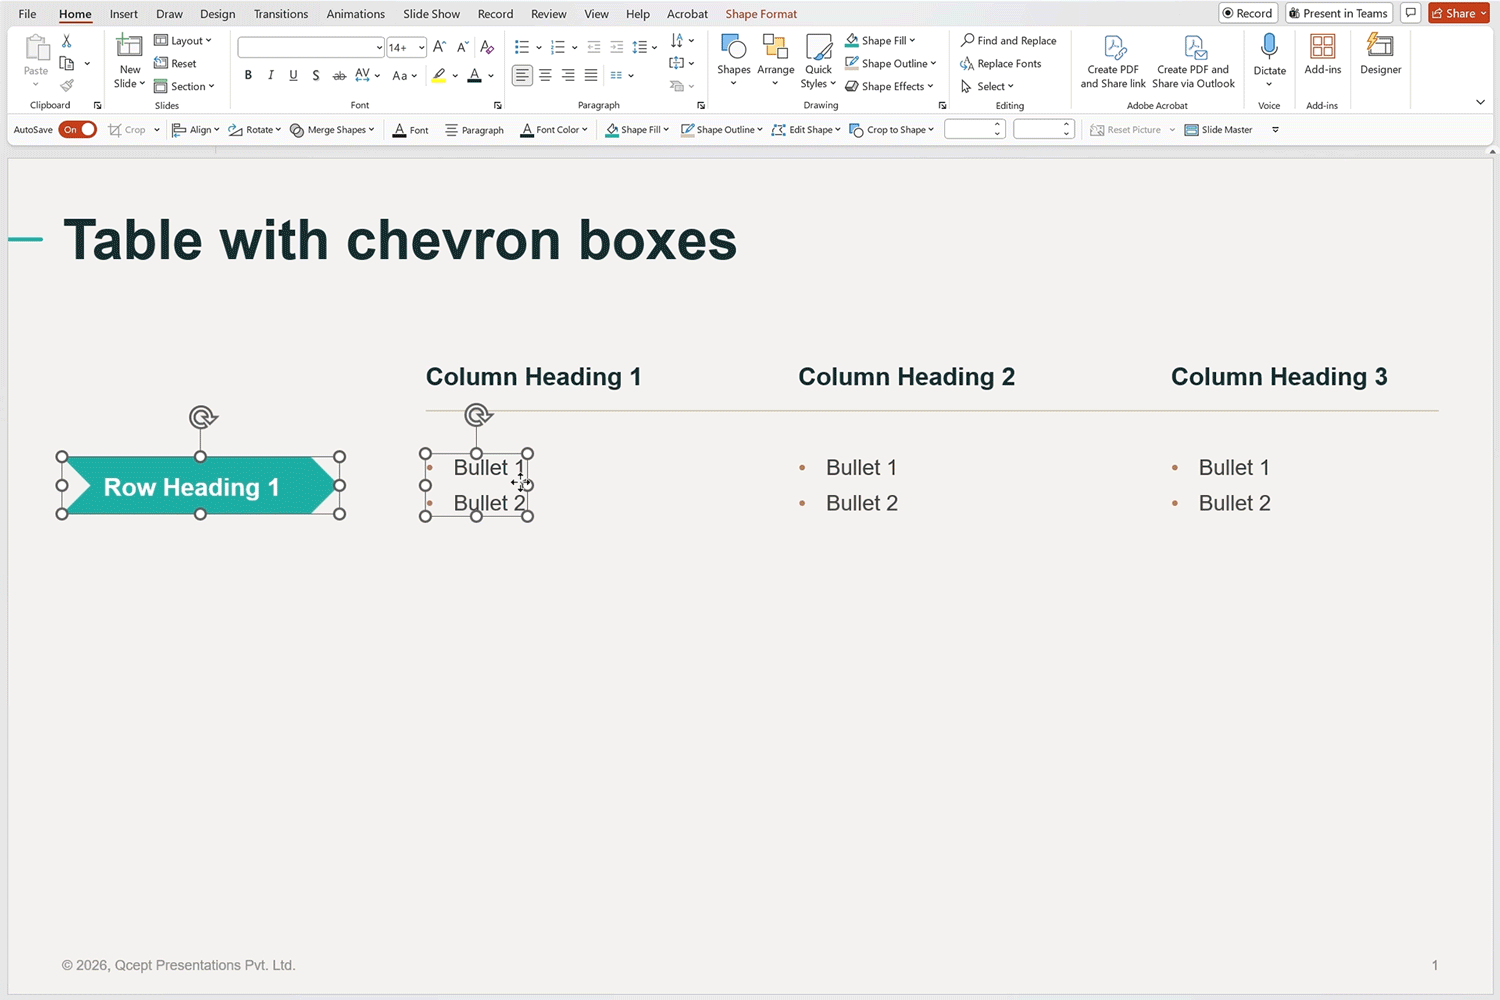Click the Cut scissors icon

(x=66, y=41)
